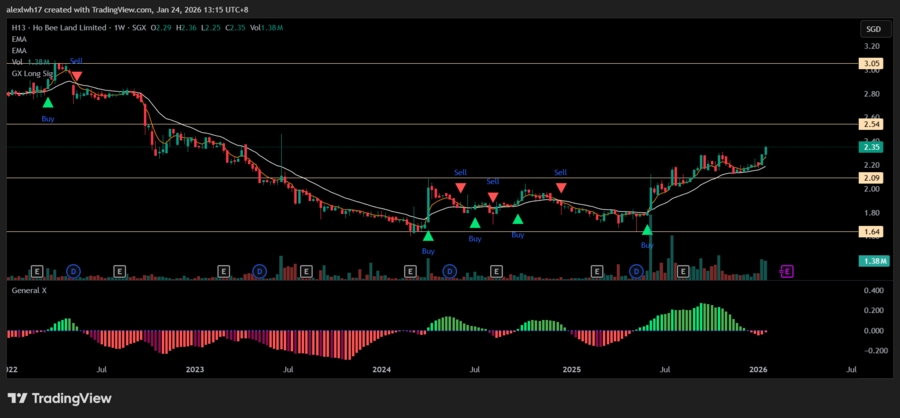Click the General X indicator pane title
The height and width of the screenshot is (418, 900).
click(x=32, y=290)
